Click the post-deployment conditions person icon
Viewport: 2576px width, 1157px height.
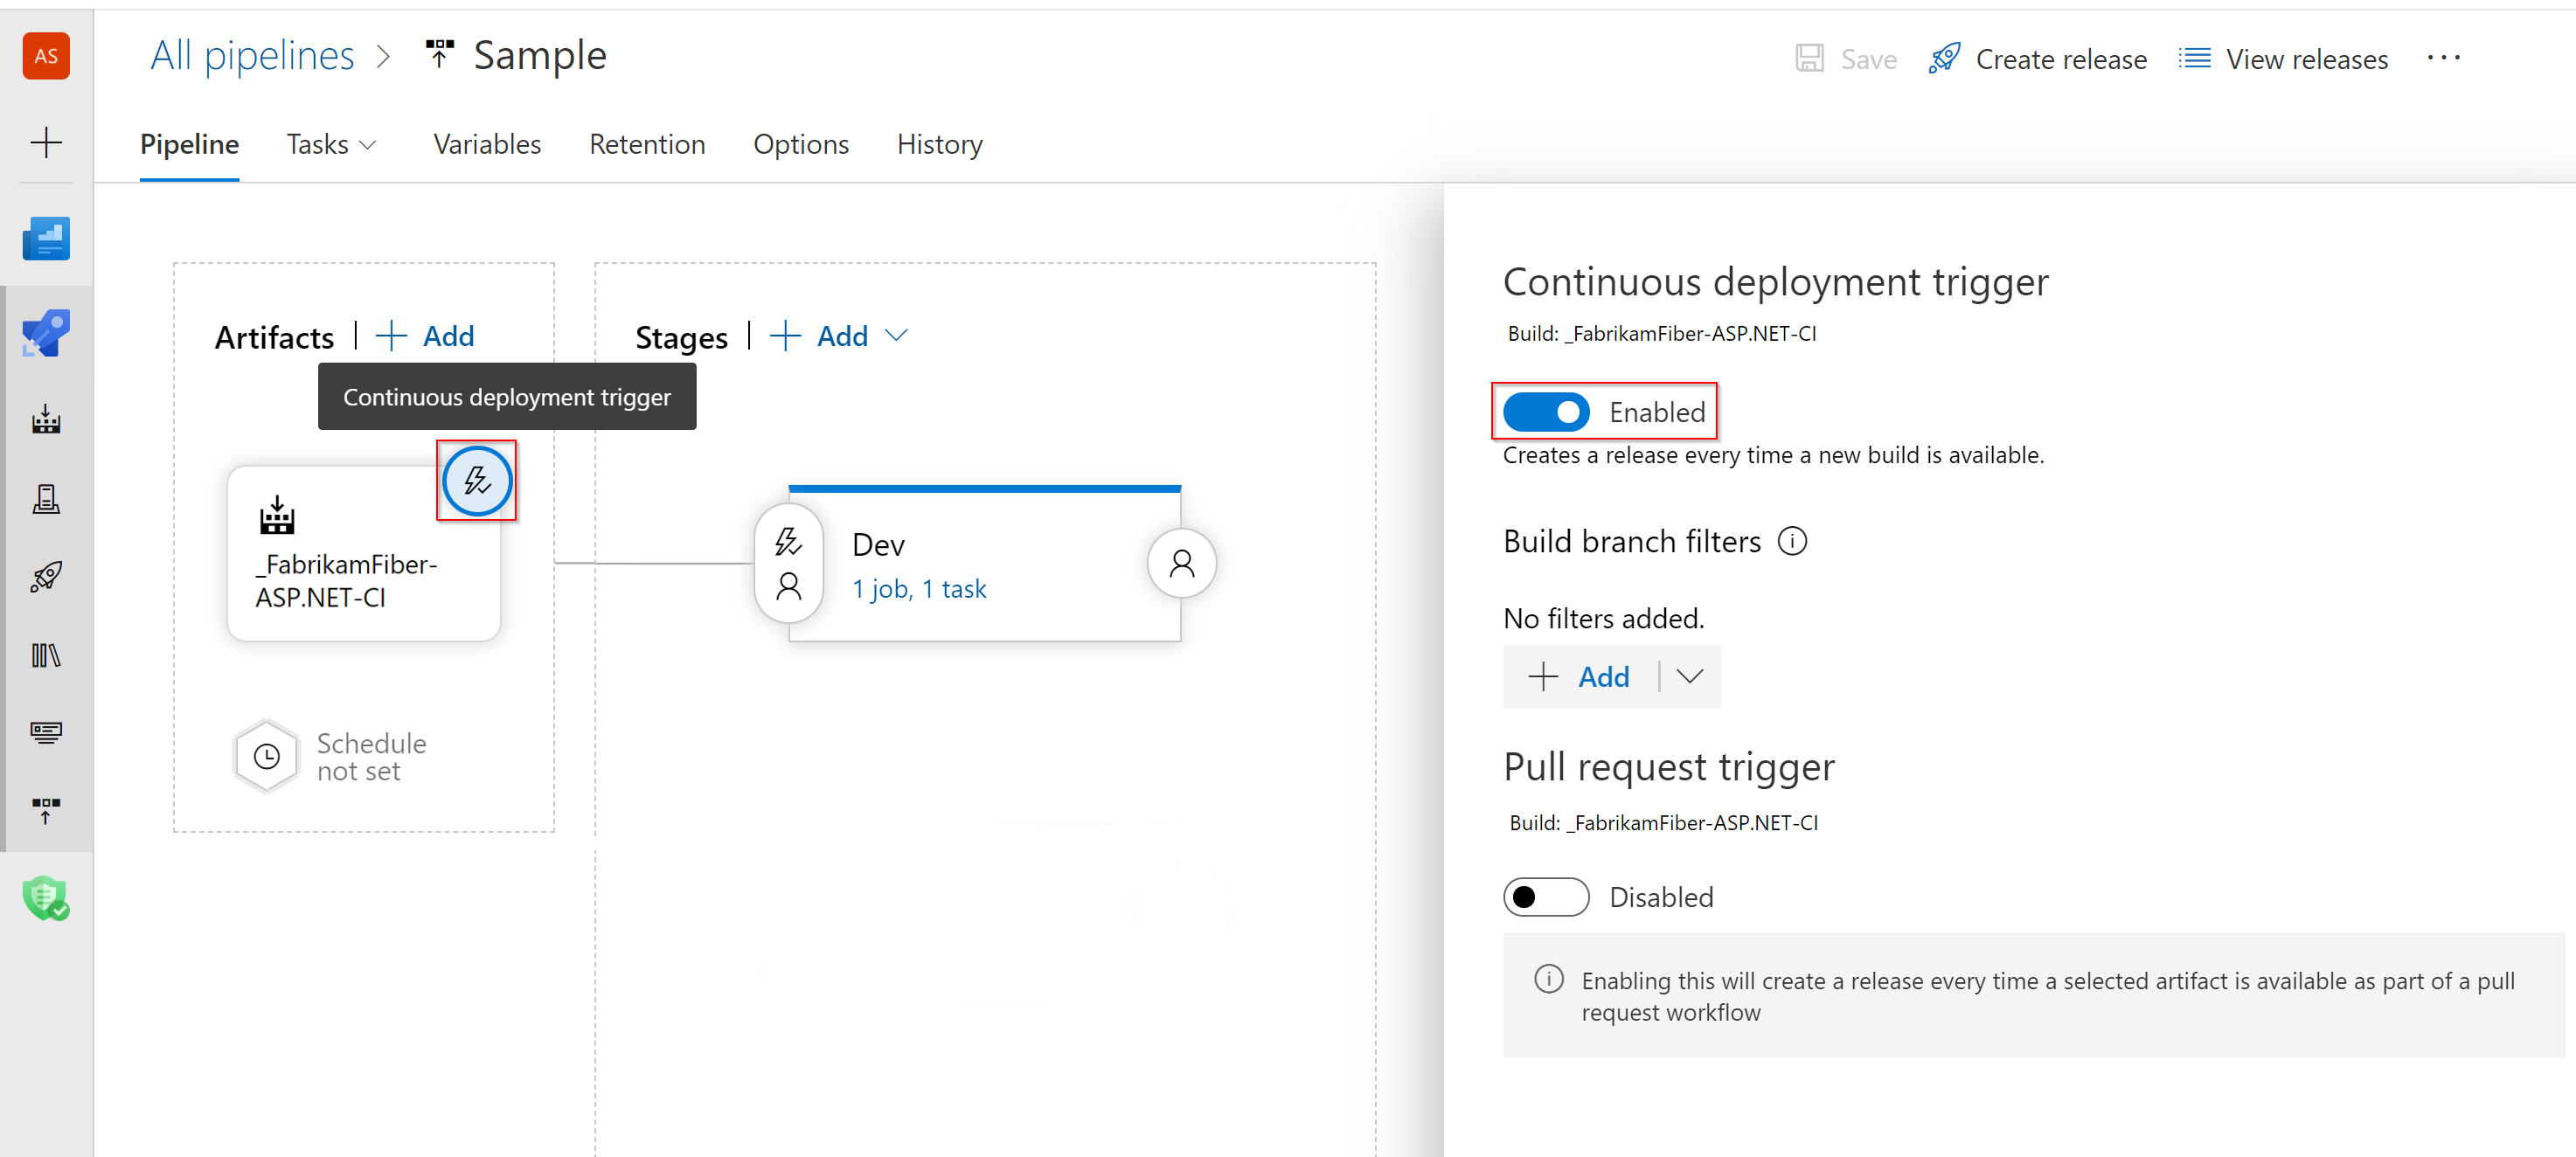(1181, 565)
